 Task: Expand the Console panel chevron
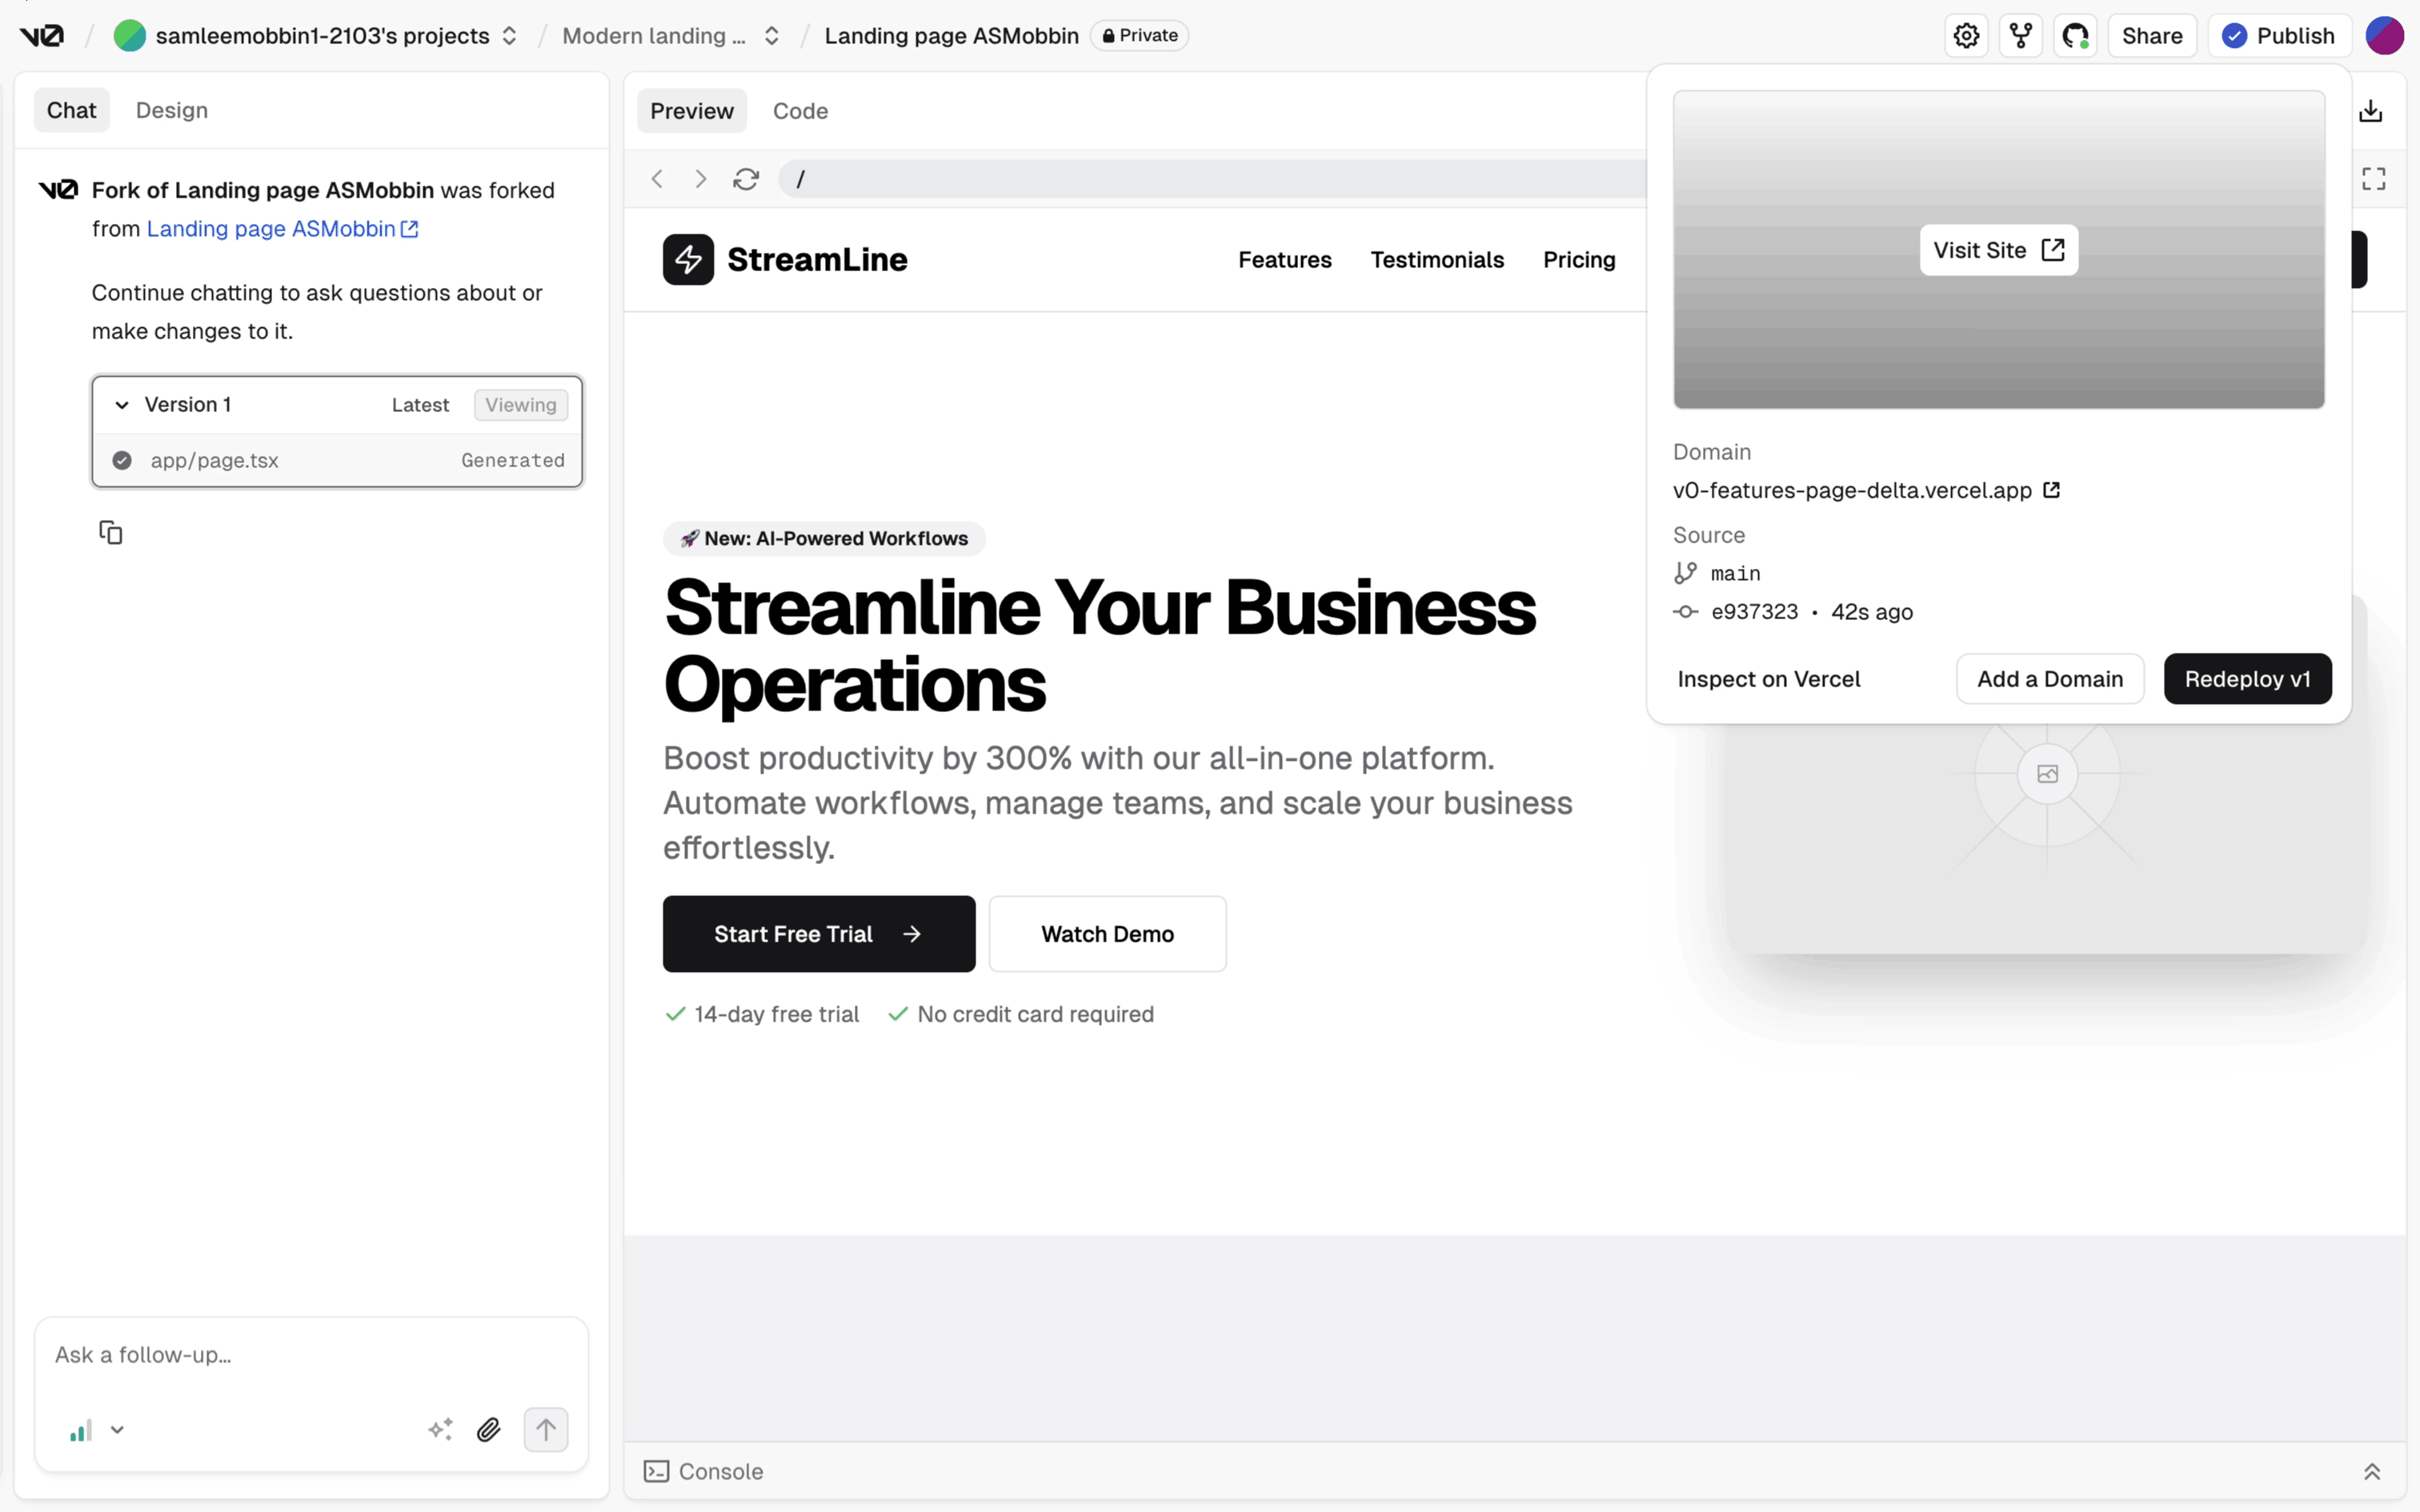tap(2371, 1471)
